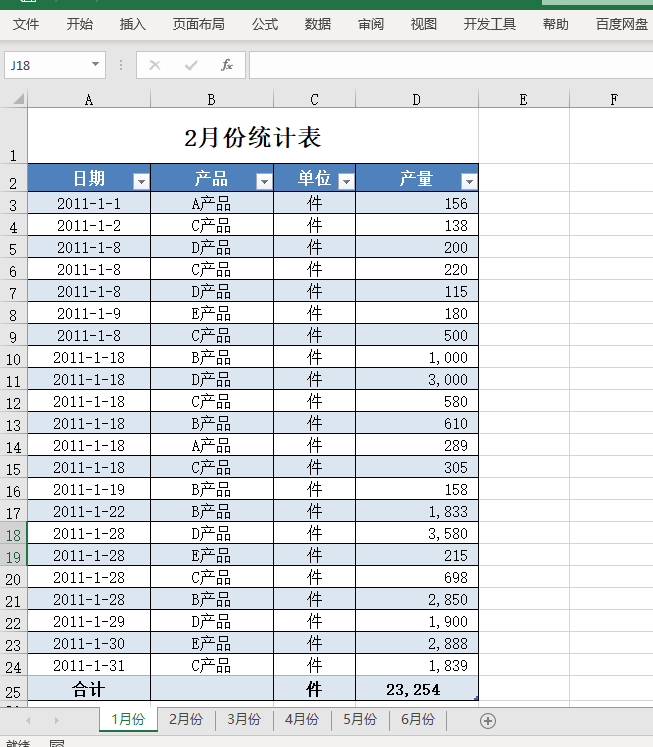Select column D header
653x747 pixels.
point(417,99)
